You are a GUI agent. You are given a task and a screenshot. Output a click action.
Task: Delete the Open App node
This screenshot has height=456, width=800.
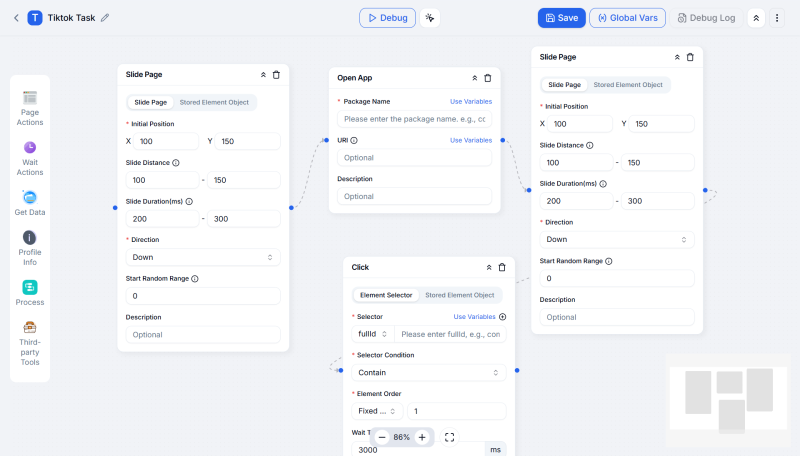point(488,78)
